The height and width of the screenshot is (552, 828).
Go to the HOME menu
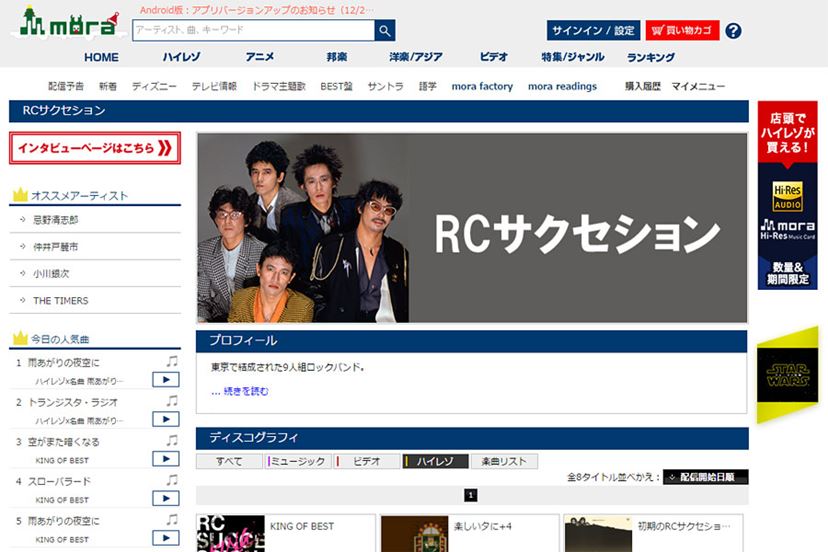point(101,57)
